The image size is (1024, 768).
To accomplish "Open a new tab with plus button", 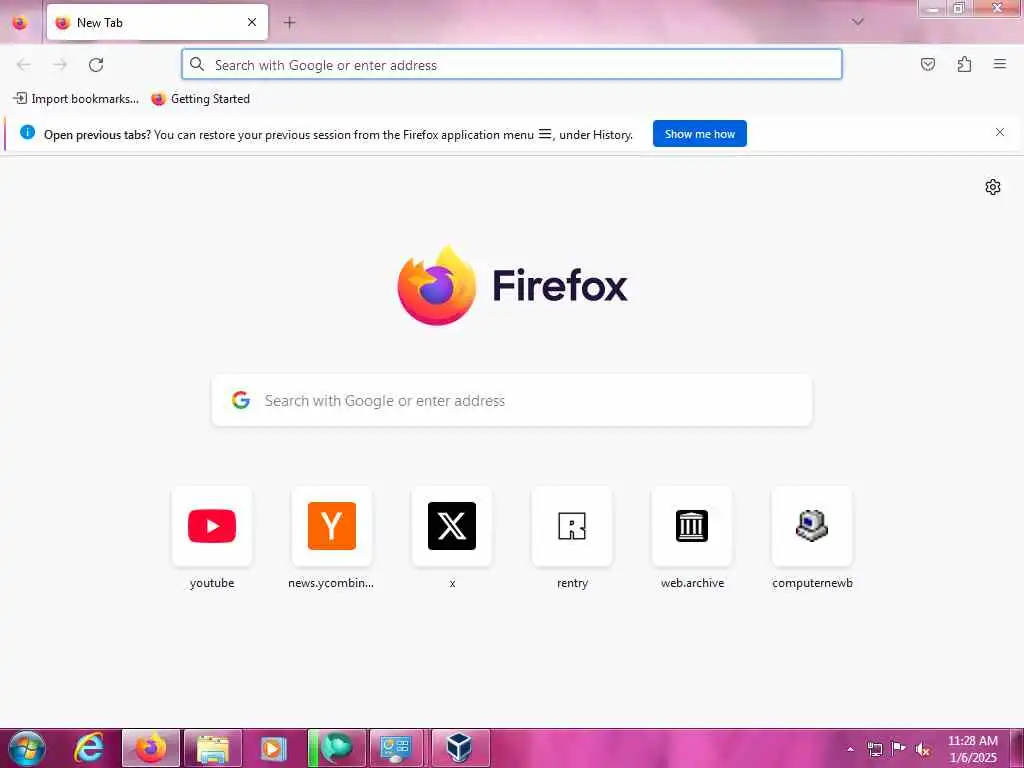I will point(289,22).
